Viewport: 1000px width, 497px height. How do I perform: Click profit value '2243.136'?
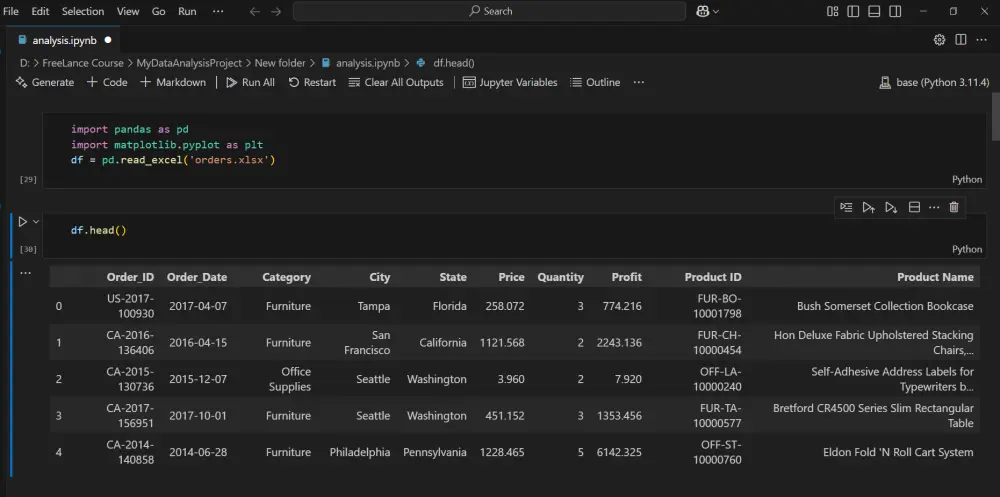[x=619, y=343]
